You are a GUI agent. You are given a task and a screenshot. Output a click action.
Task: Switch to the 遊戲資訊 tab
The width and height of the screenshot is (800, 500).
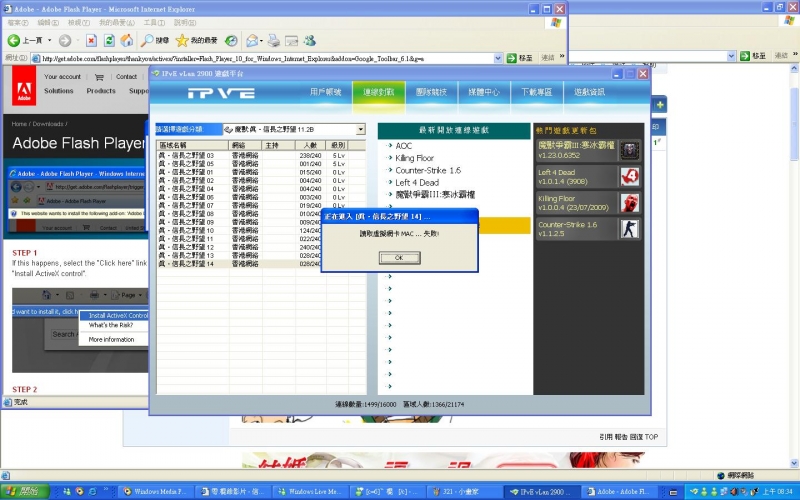[589, 92]
